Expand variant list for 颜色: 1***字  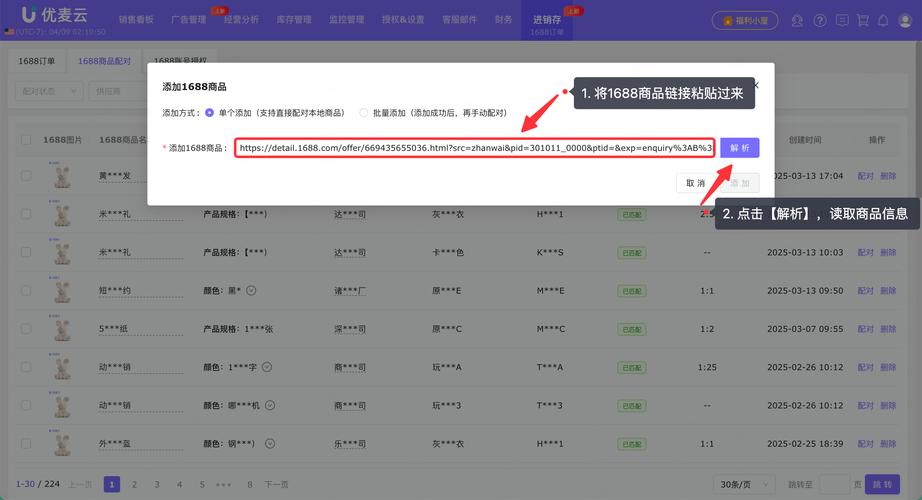[x=267, y=367]
